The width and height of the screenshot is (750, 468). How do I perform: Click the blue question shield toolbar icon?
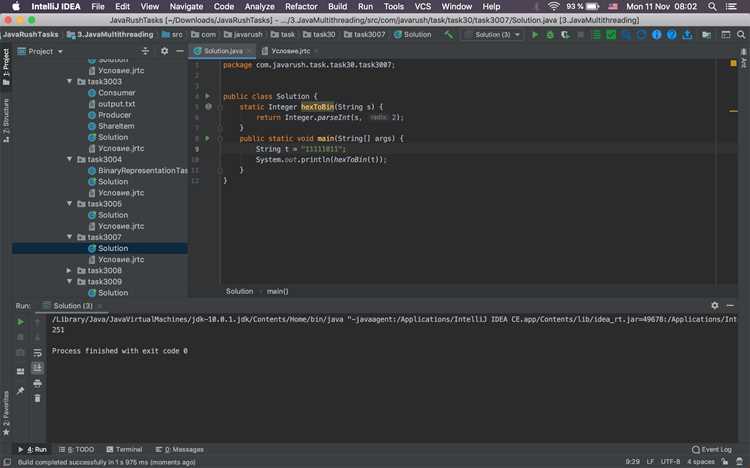[672, 35]
